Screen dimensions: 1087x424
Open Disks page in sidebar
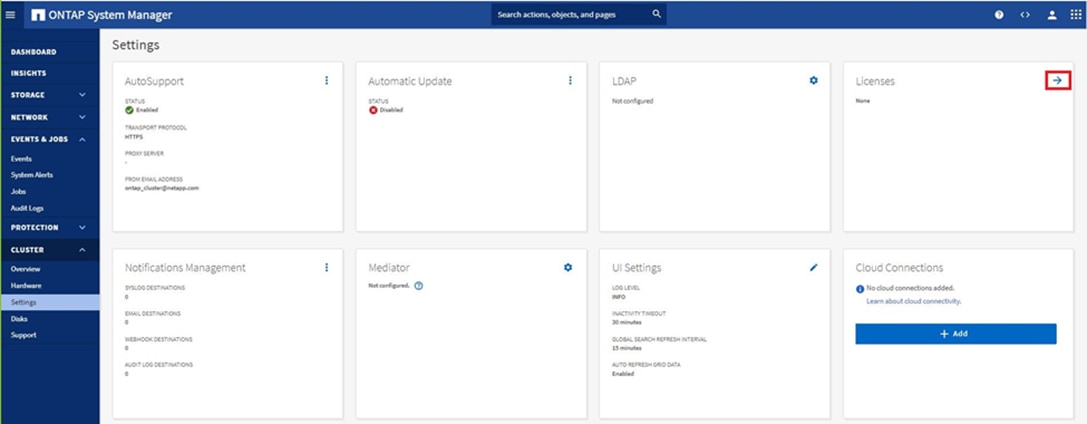tap(19, 319)
